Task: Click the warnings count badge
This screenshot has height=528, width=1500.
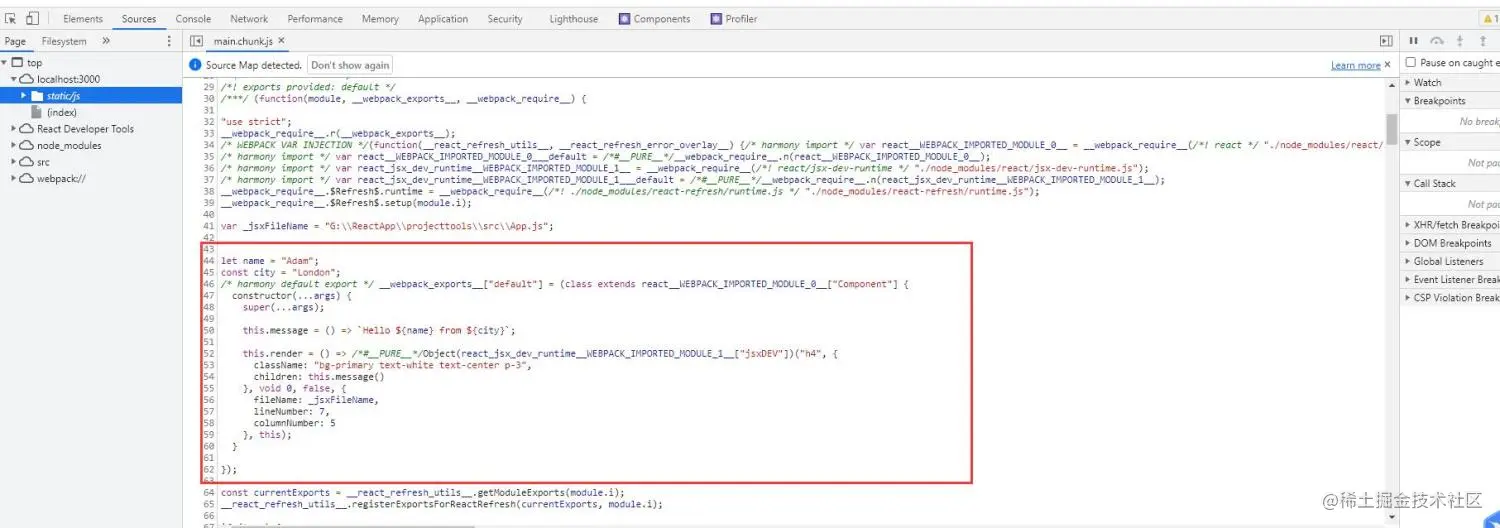Action: 1490,18
